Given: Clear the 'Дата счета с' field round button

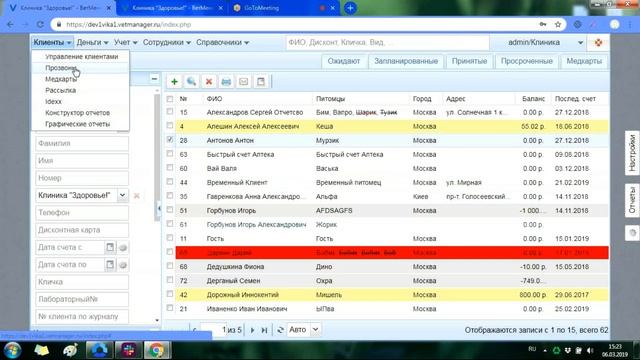Looking at the screenshot, I should [x=123, y=248].
